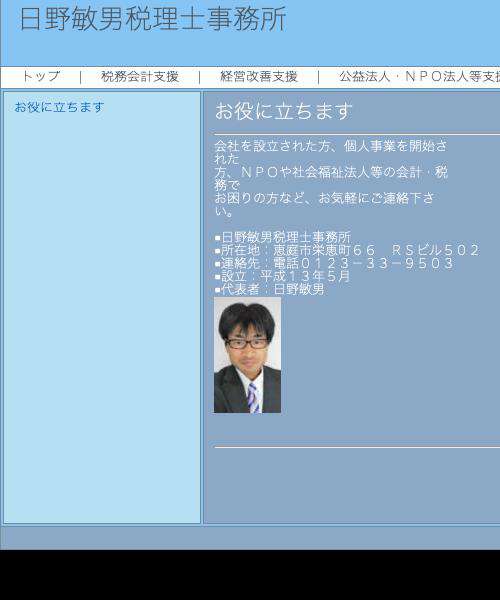
Task: Select the 税務会計支援 navigation item
Action: click(x=140, y=77)
